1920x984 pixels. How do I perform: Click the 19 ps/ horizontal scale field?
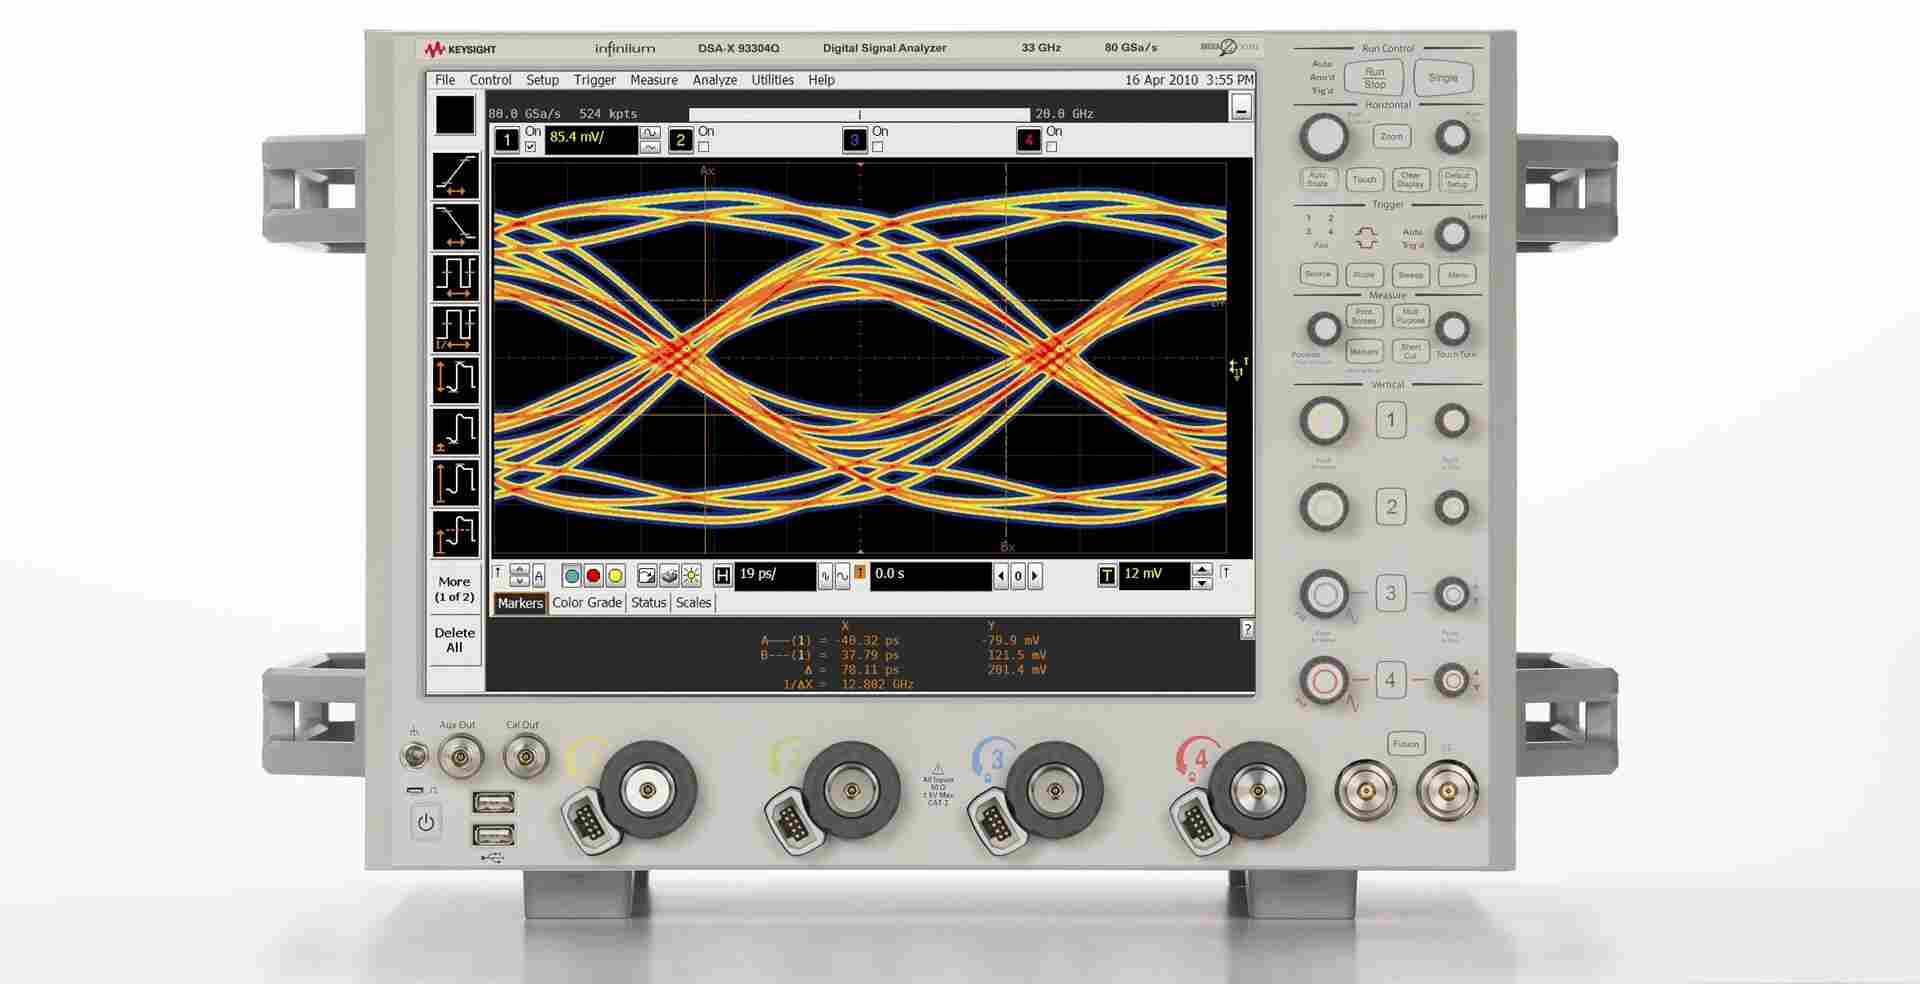(775, 575)
